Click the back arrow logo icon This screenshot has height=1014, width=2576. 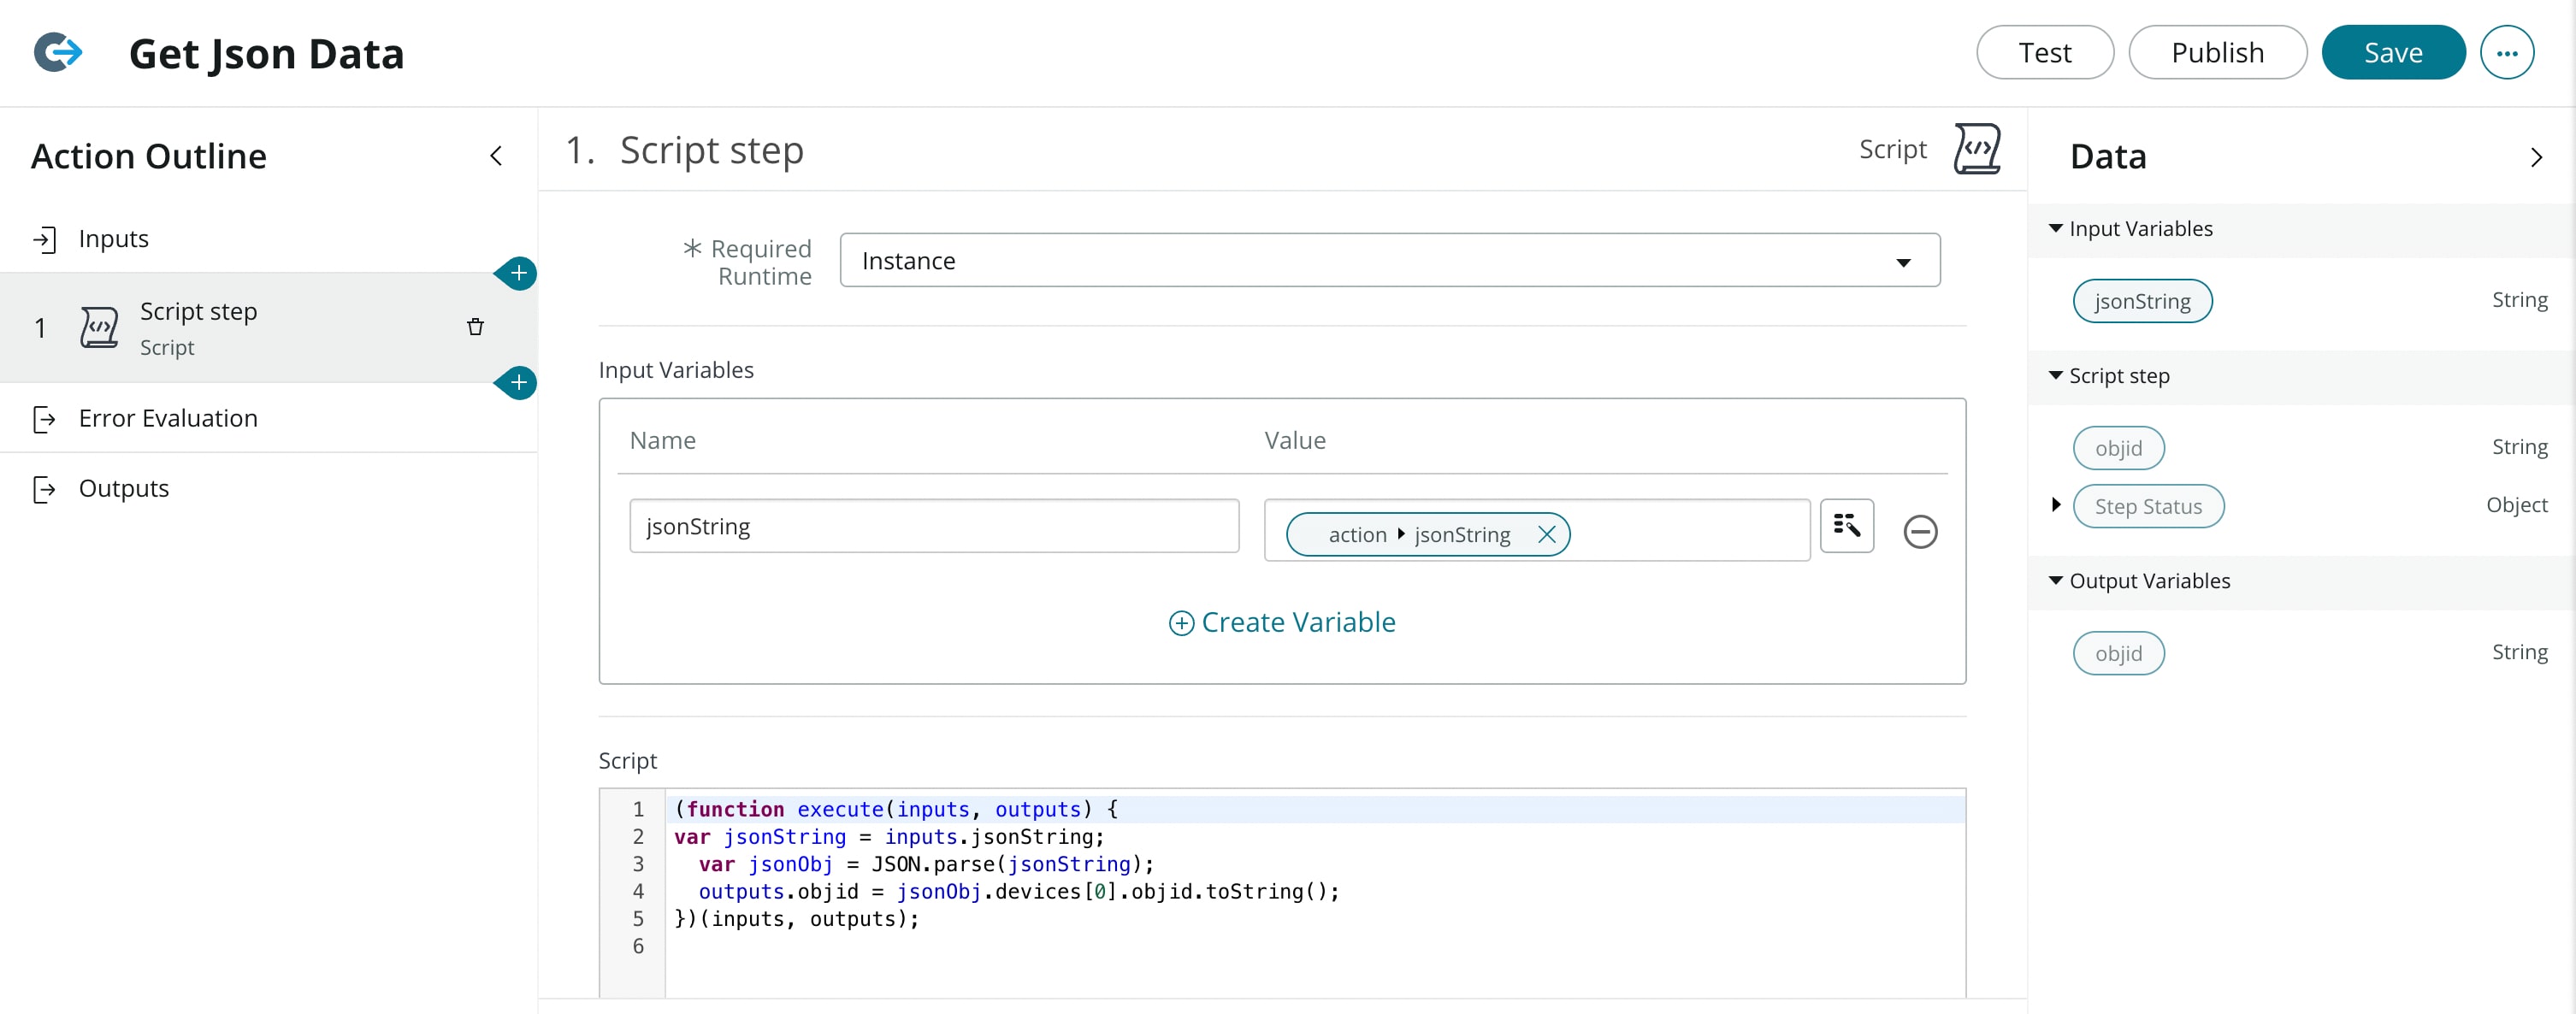[x=58, y=52]
